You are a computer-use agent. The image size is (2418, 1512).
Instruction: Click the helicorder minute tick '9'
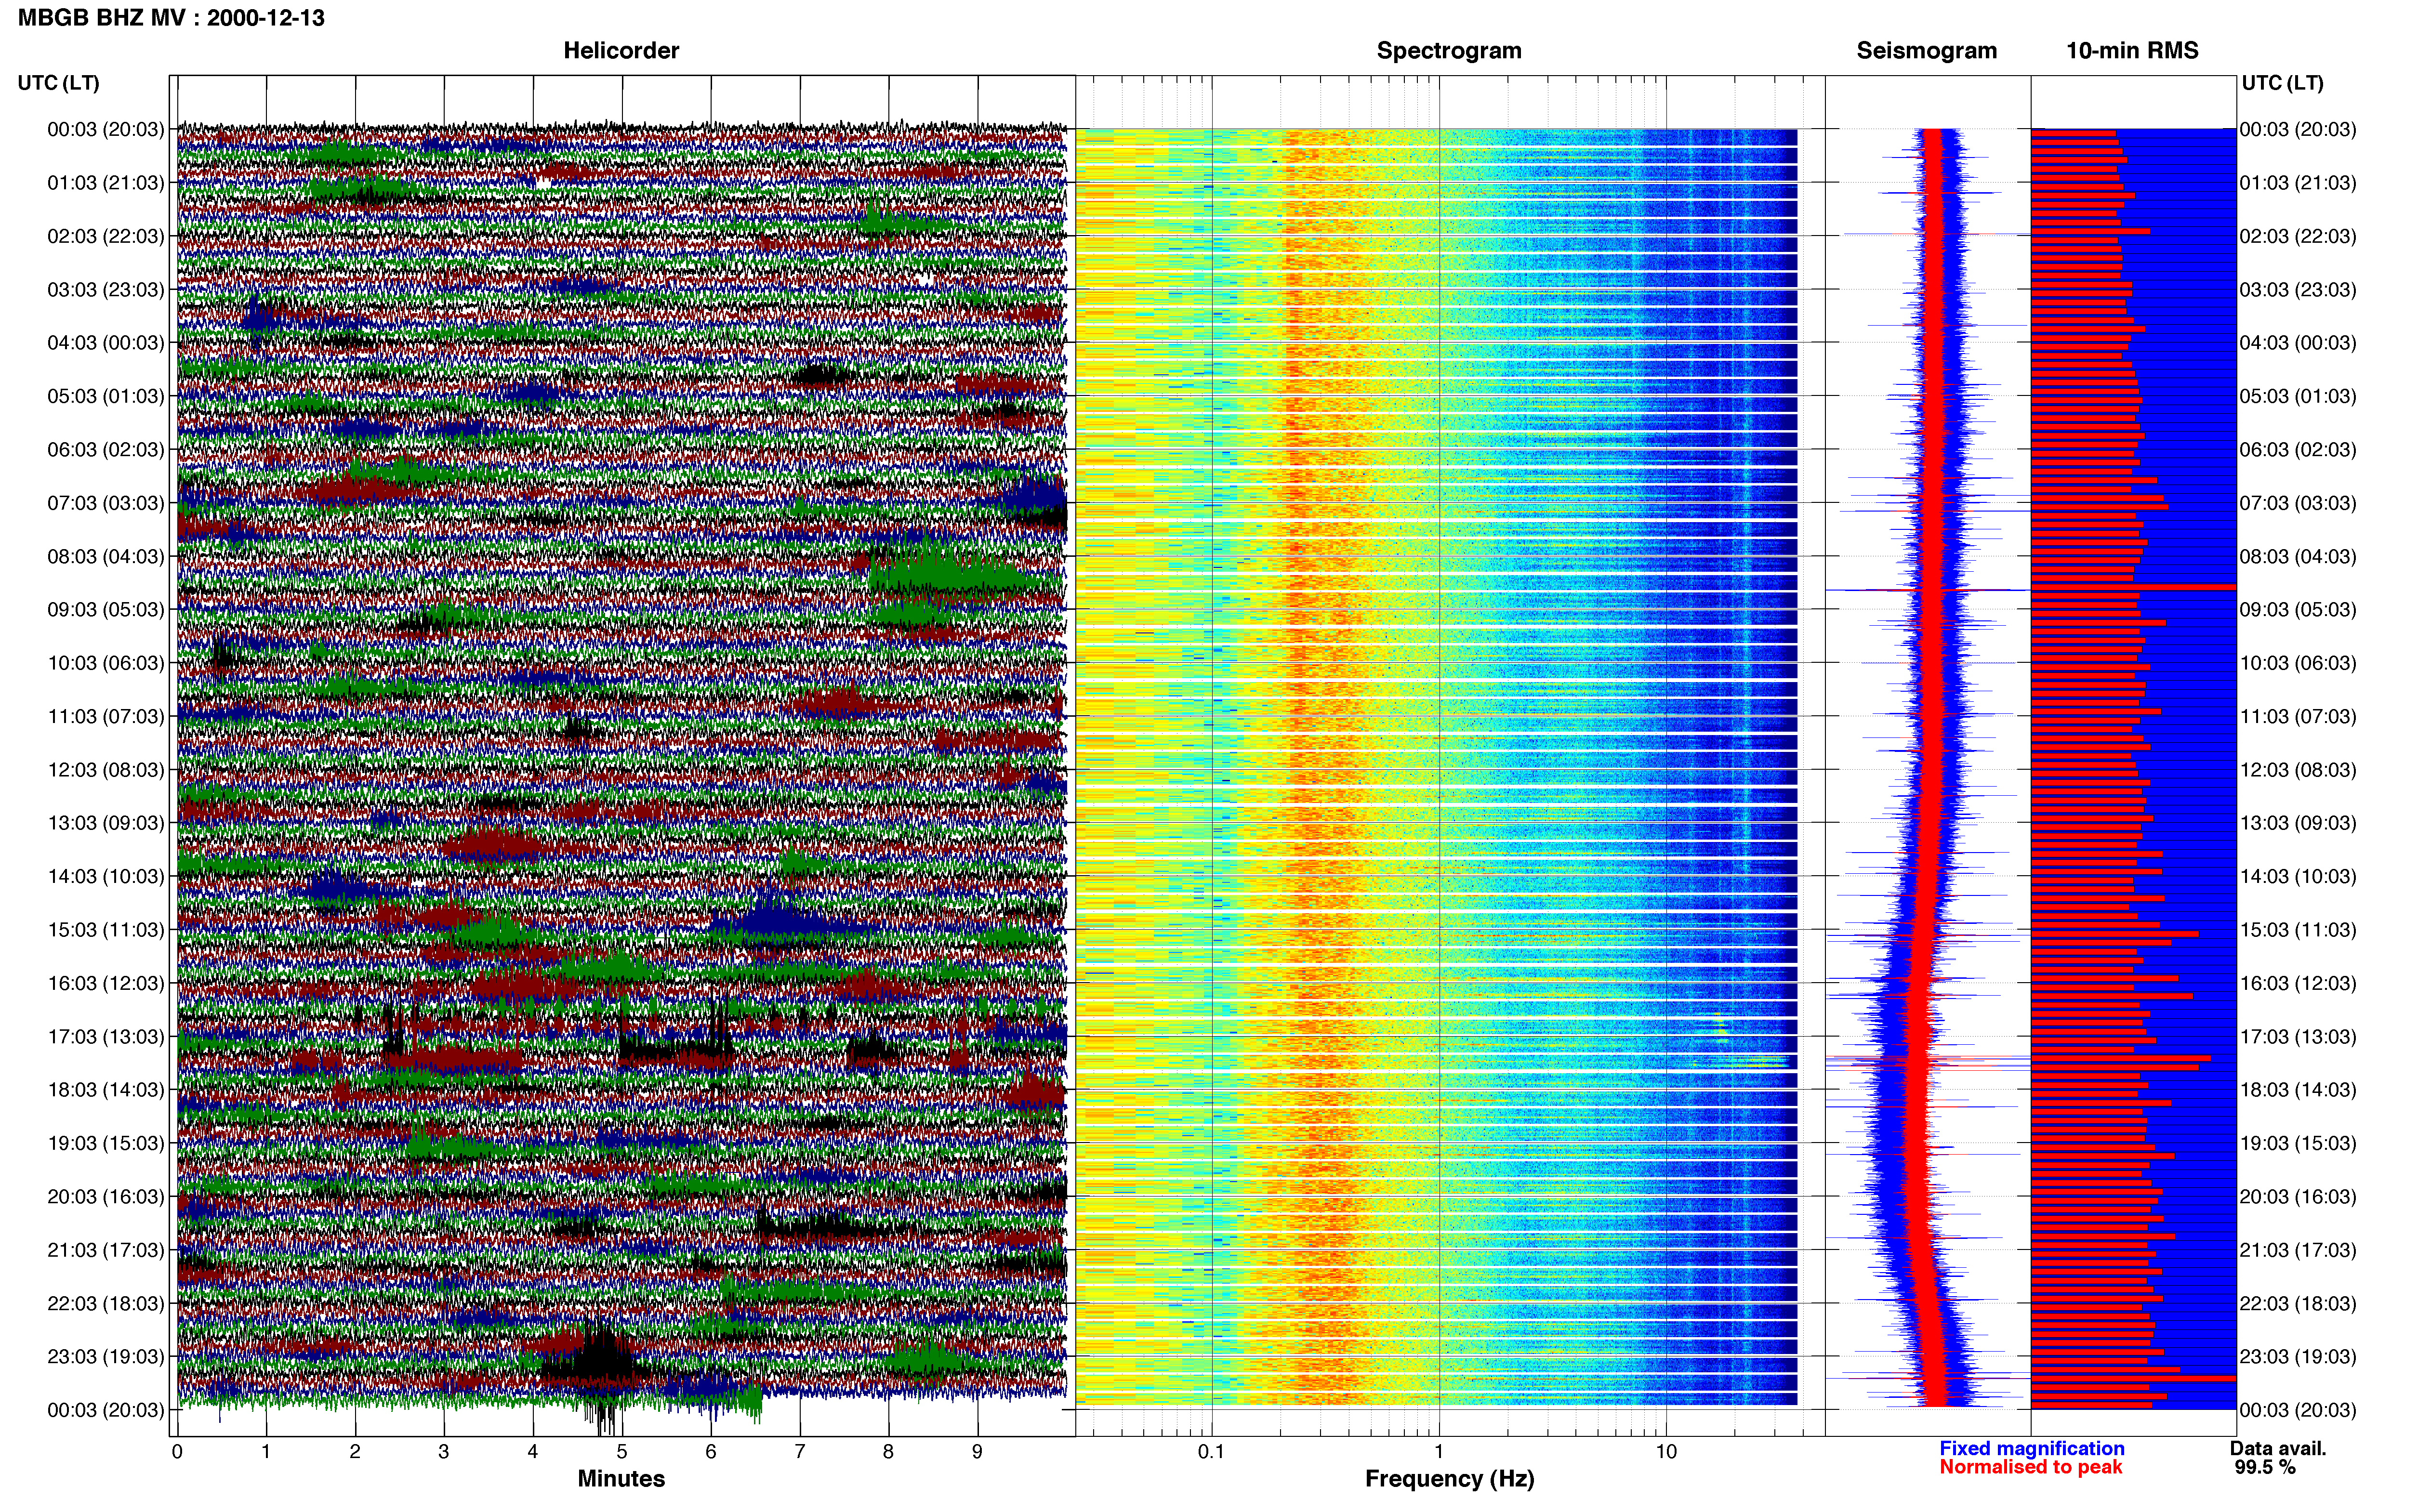(977, 1452)
